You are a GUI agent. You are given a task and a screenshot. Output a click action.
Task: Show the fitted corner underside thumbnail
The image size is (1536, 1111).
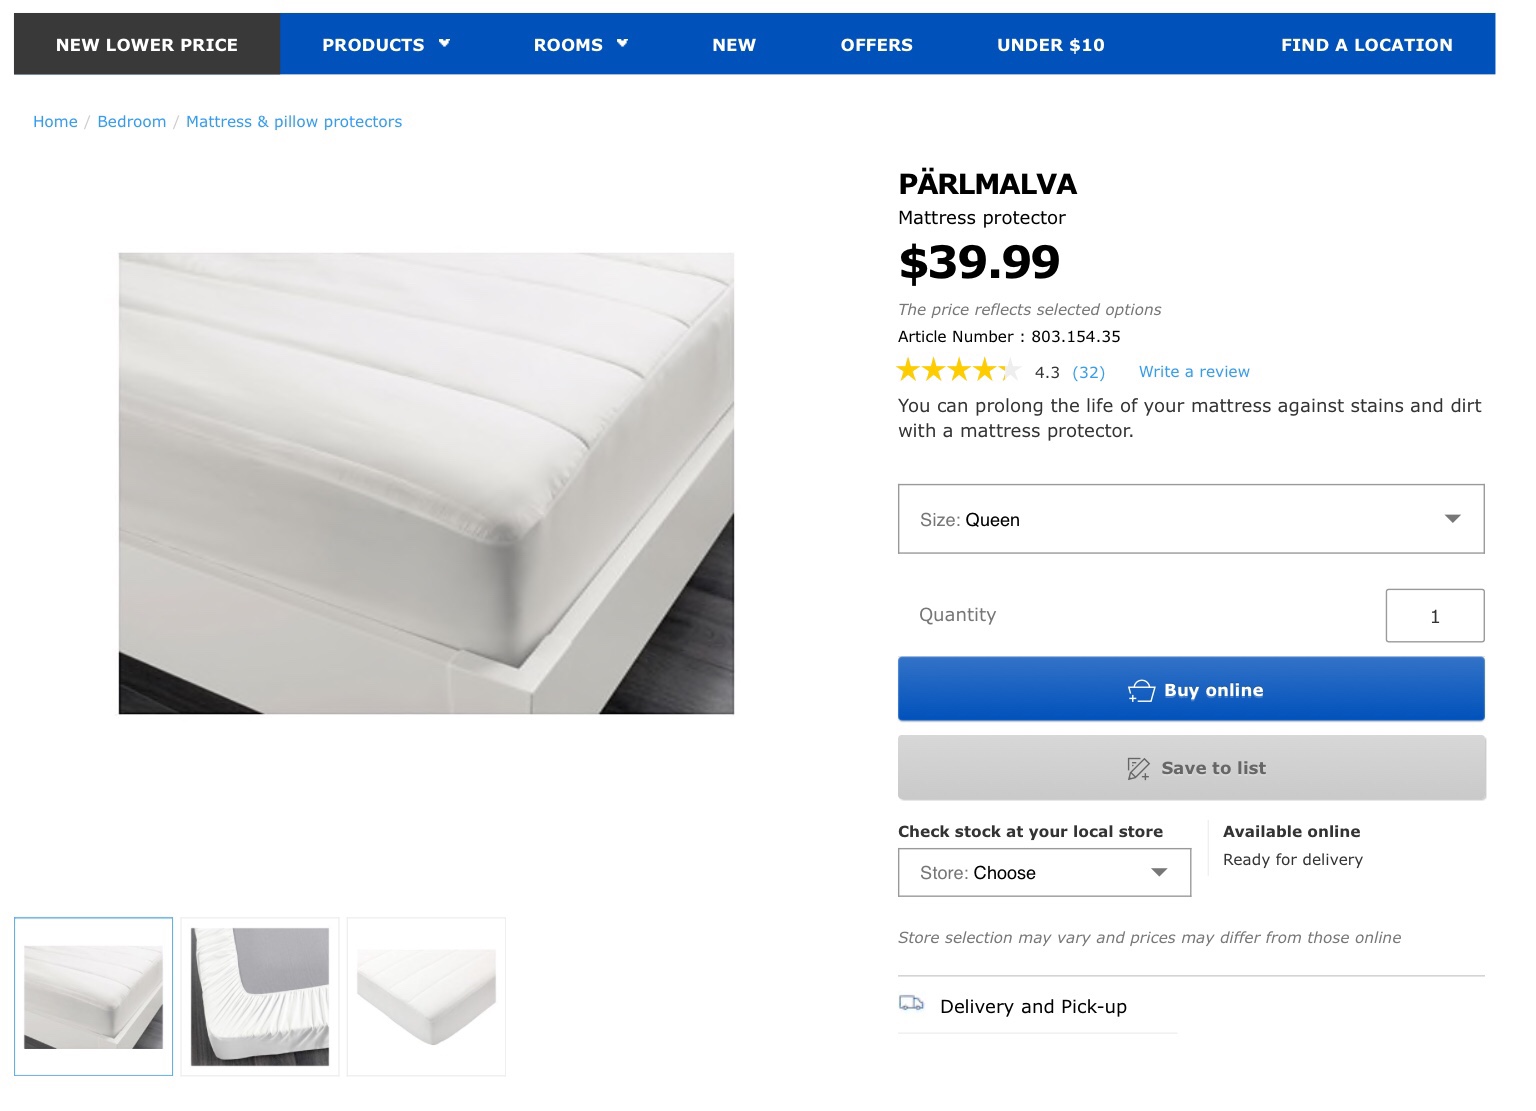(260, 997)
